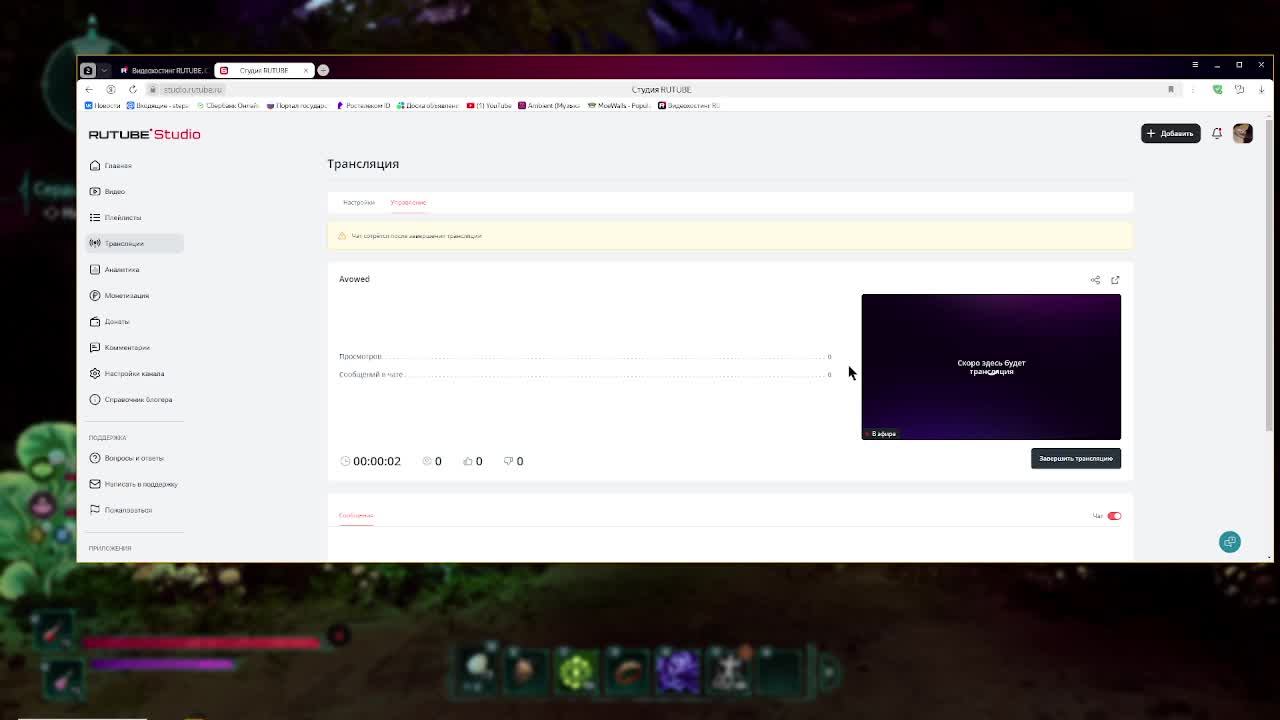1280x720 pixels.
Task: Open a new browser tab
Action: point(323,70)
